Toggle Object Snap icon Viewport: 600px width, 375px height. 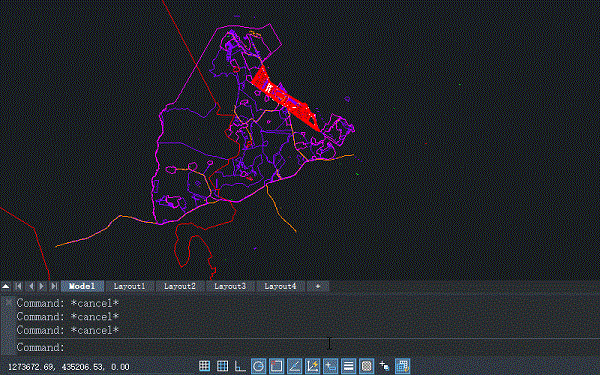pos(276,366)
